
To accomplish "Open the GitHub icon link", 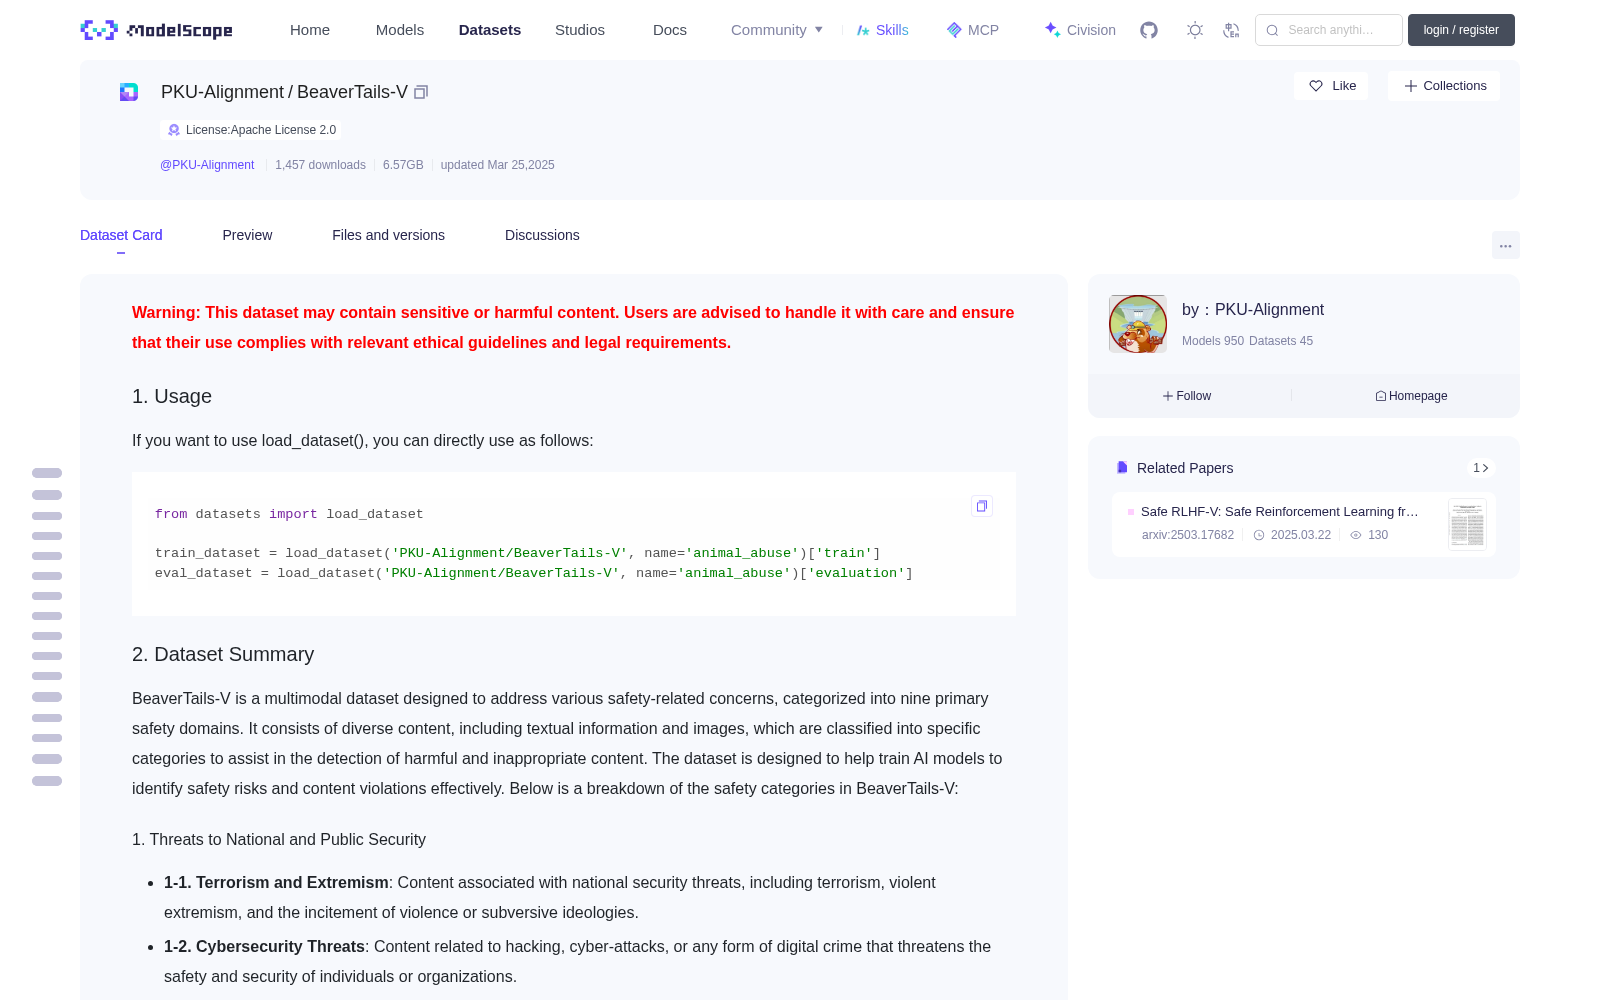I will coord(1149,30).
